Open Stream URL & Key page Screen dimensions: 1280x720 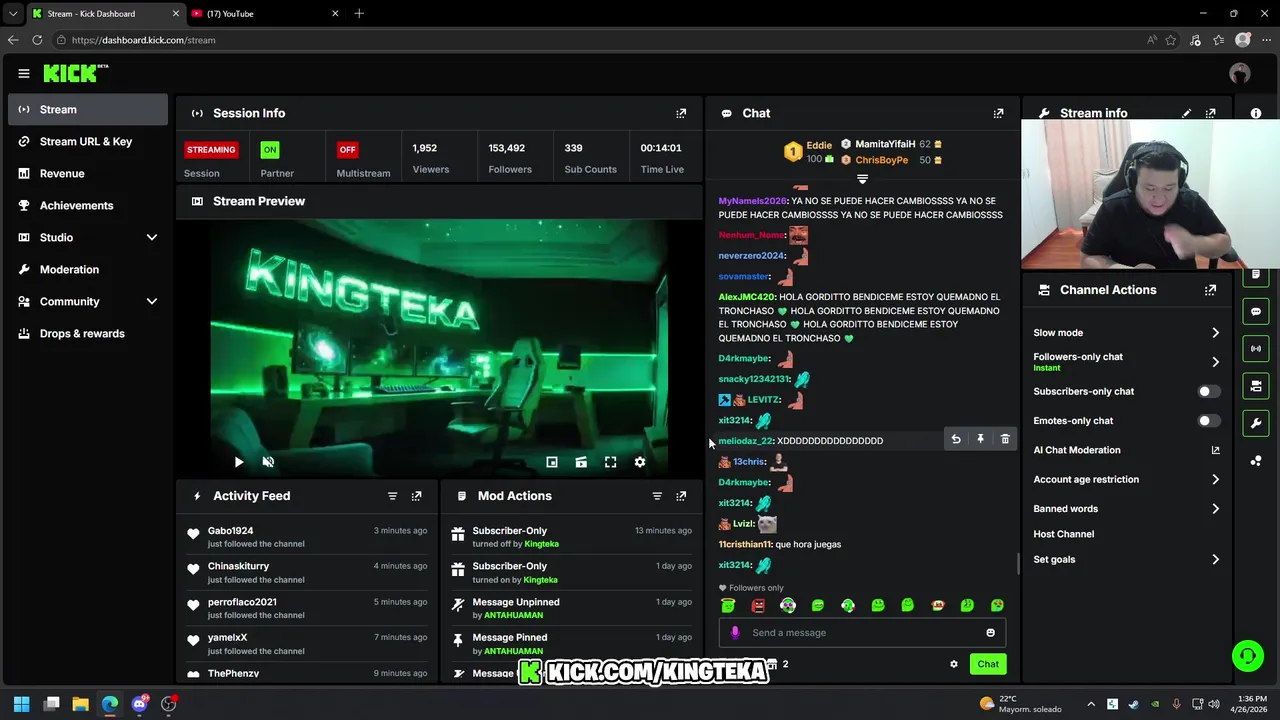pos(87,141)
